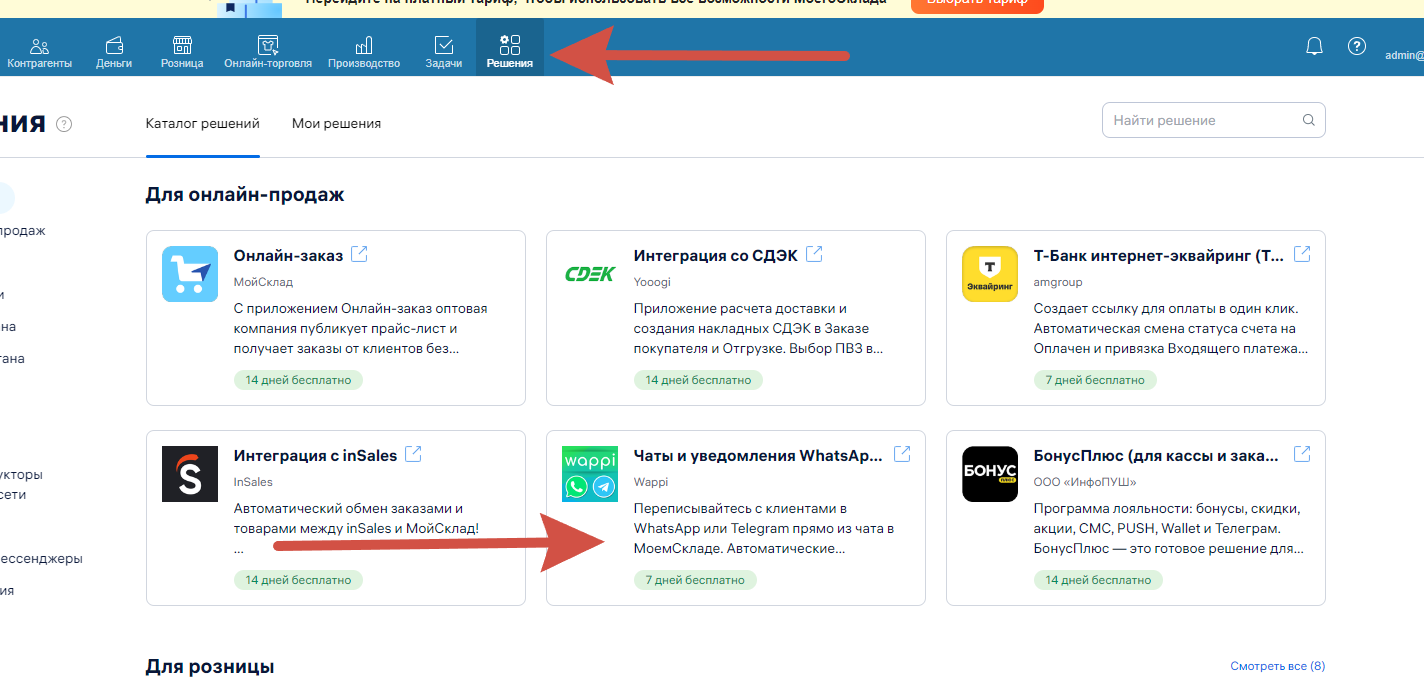Click the Смотреть все (8) link
This screenshot has width=1424, height=682.
click(1277, 666)
